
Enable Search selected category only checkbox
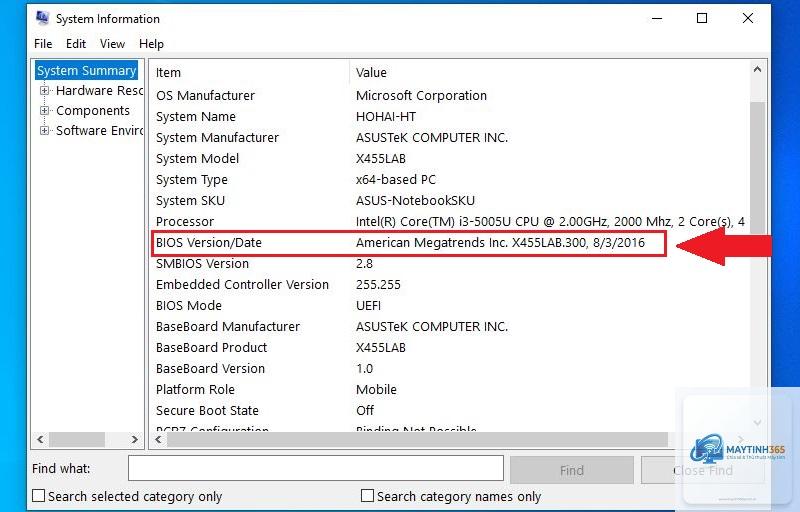click(38, 496)
